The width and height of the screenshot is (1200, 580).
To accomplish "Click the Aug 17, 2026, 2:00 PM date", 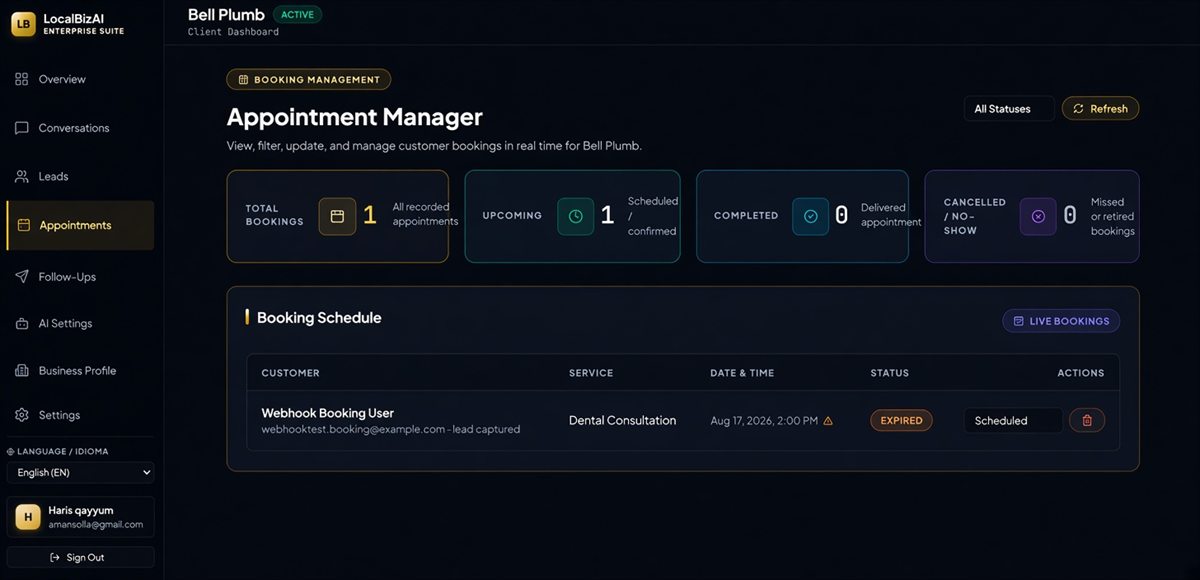I will coord(764,421).
